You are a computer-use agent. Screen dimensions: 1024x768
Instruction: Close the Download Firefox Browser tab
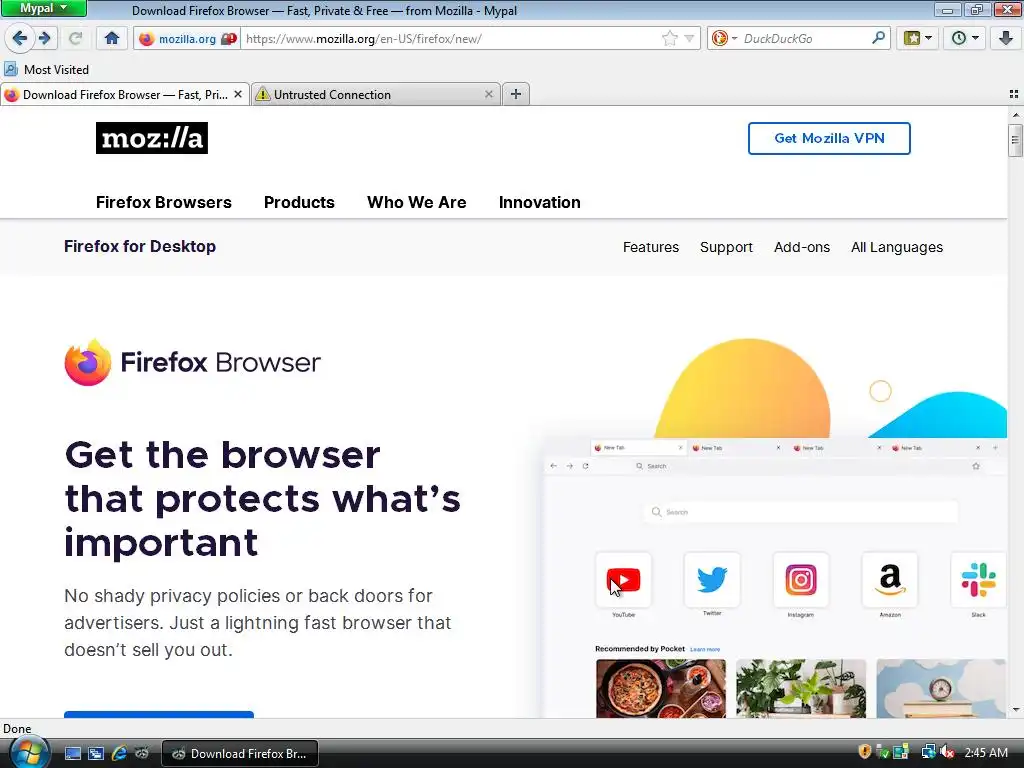tap(238, 94)
